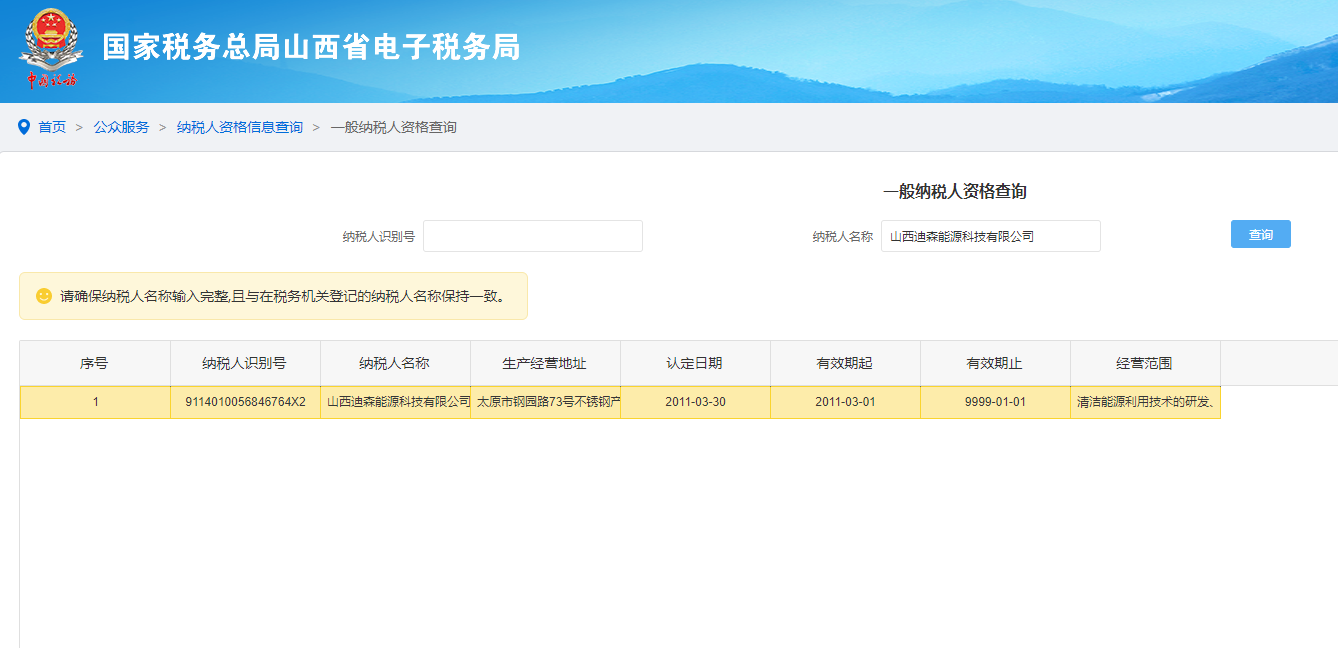Click the 有效期起 column header
The height and width of the screenshot is (648, 1338).
pos(845,363)
